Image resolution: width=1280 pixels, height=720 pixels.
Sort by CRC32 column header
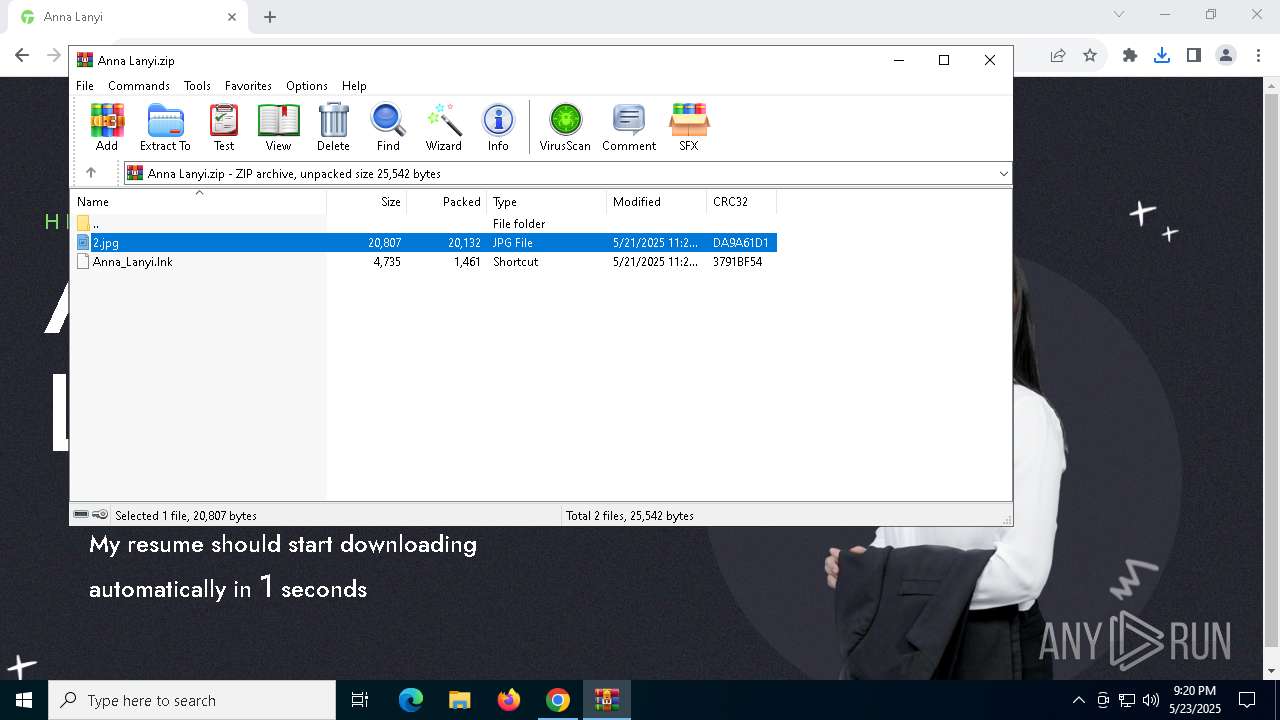[741, 202]
